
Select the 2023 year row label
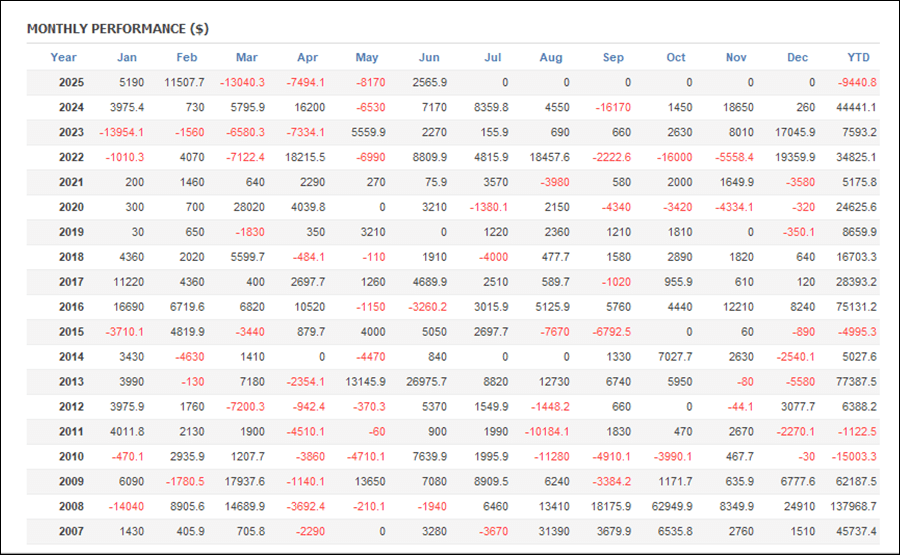point(71,133)
